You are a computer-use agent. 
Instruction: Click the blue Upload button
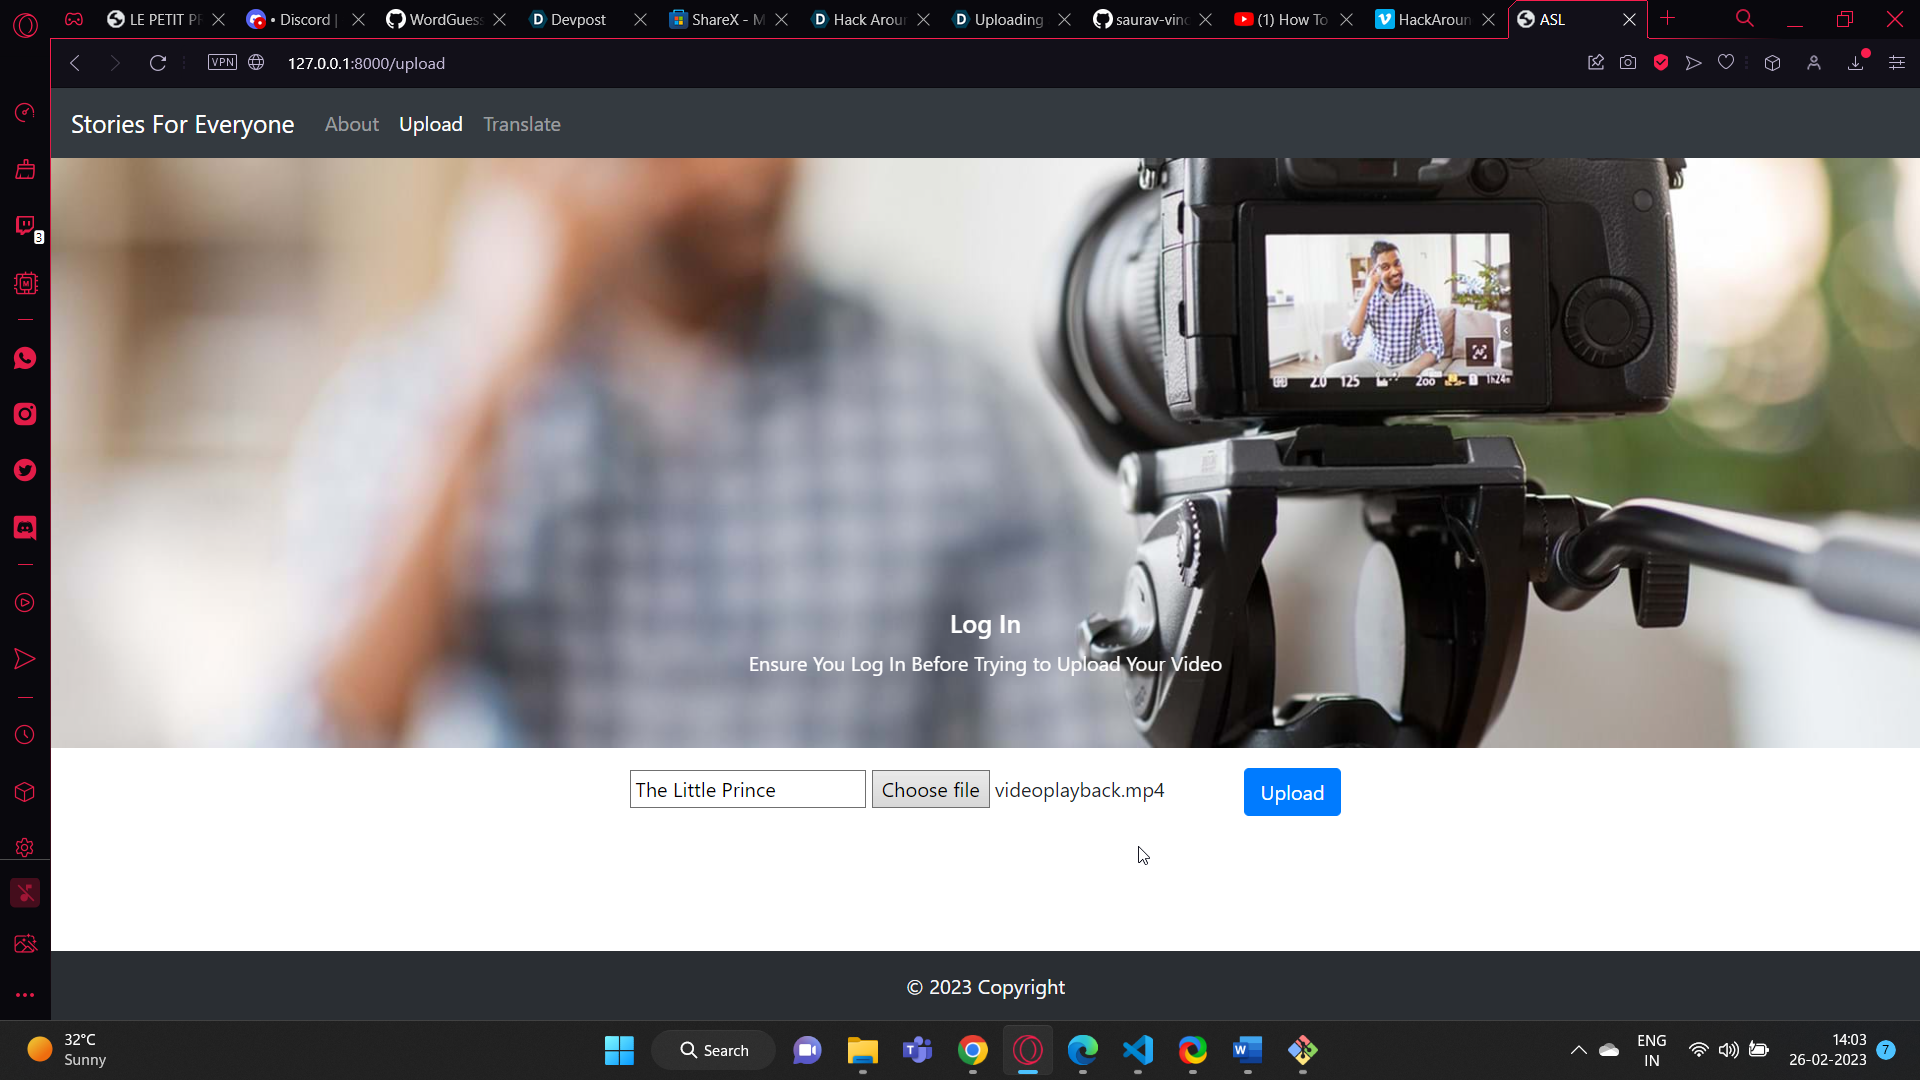[x=1291, y=792]
